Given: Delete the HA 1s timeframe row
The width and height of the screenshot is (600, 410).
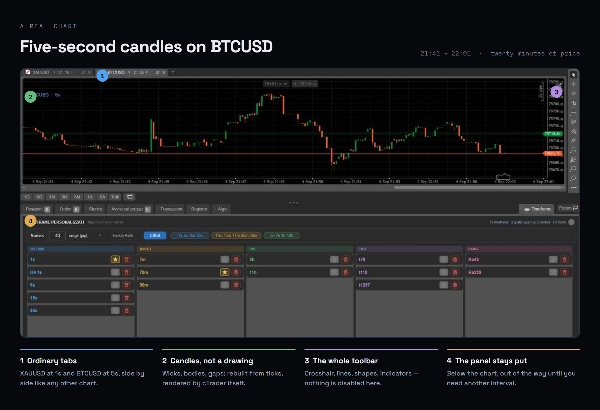Looking at the screenshot, I should [x=127, y=272].
